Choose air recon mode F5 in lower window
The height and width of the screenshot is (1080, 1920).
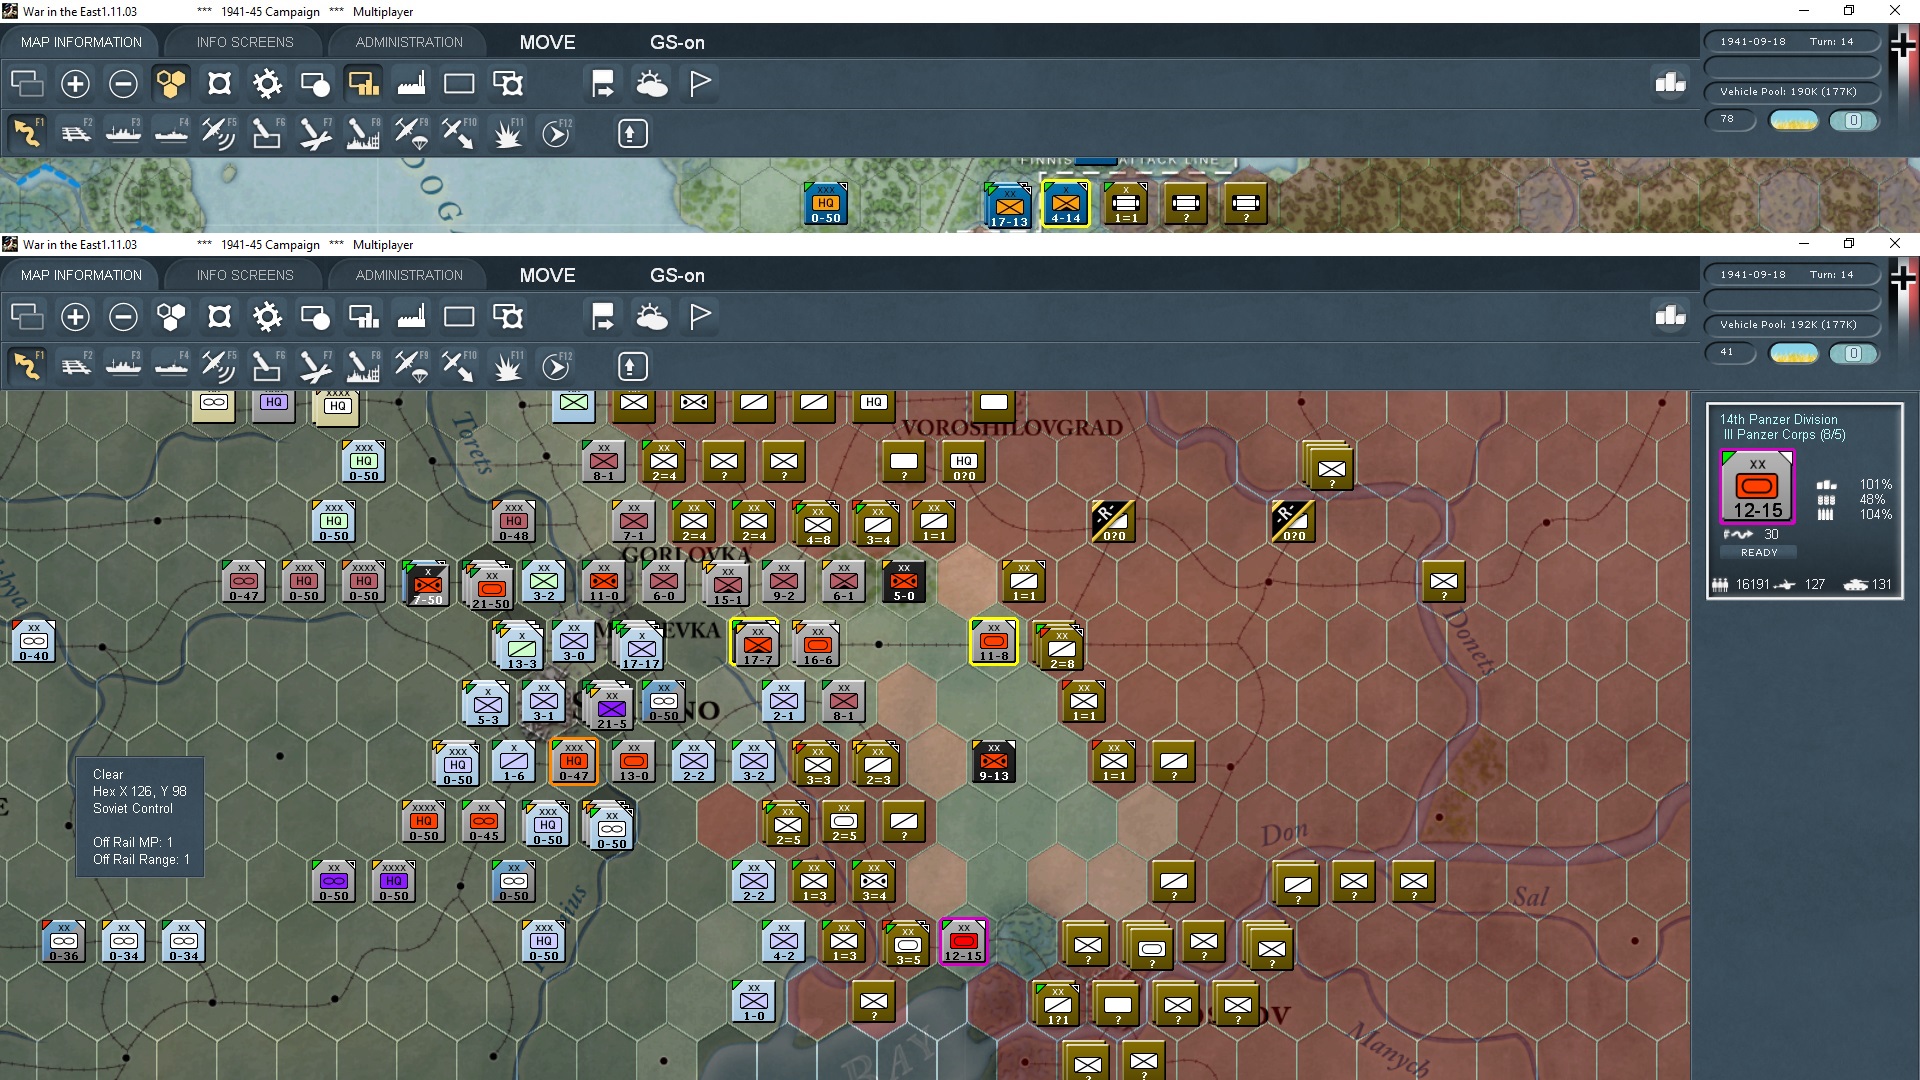tap(218, 367)
